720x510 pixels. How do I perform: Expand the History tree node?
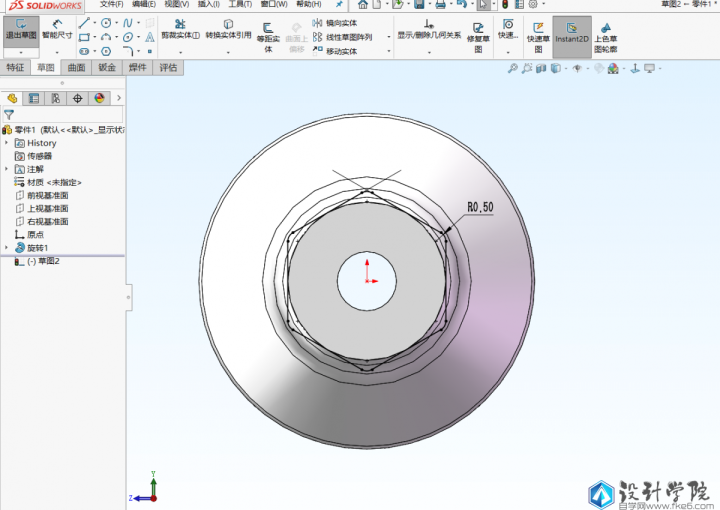click(6, 143)
